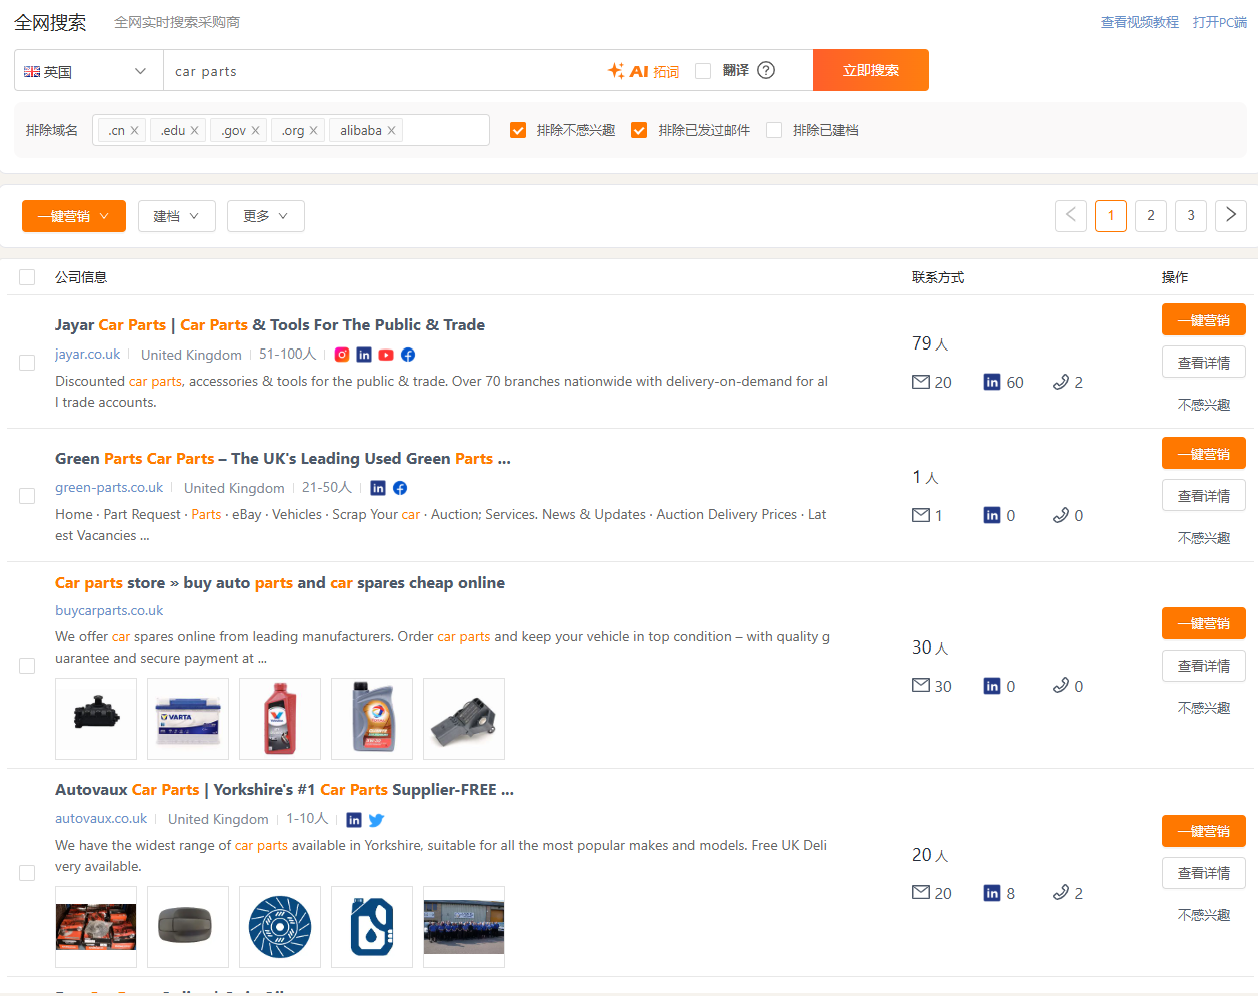
Task: Open Jayar's Facebook page icon
Action: pos(408,355)
